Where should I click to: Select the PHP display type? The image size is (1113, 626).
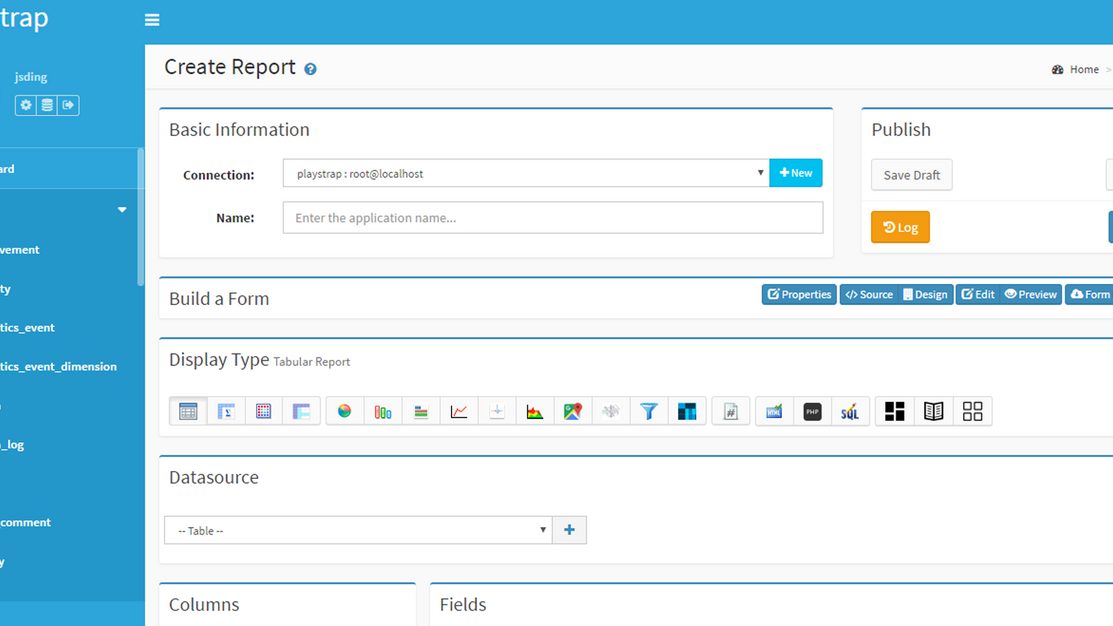tap(812, 412)
